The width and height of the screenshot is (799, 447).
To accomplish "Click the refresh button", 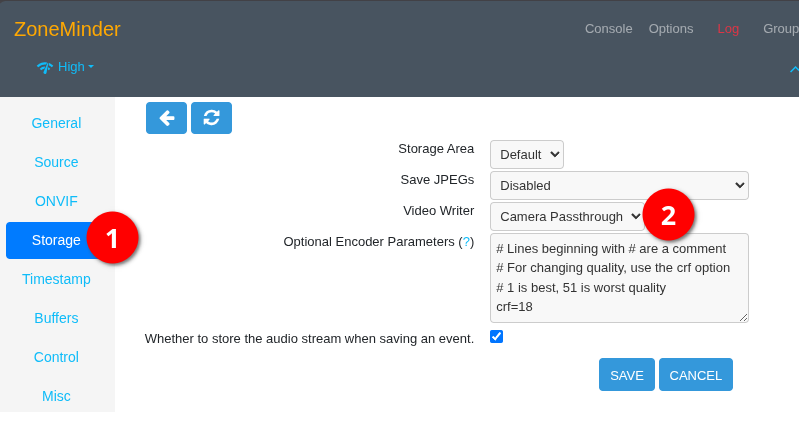I will click(211, 118).
